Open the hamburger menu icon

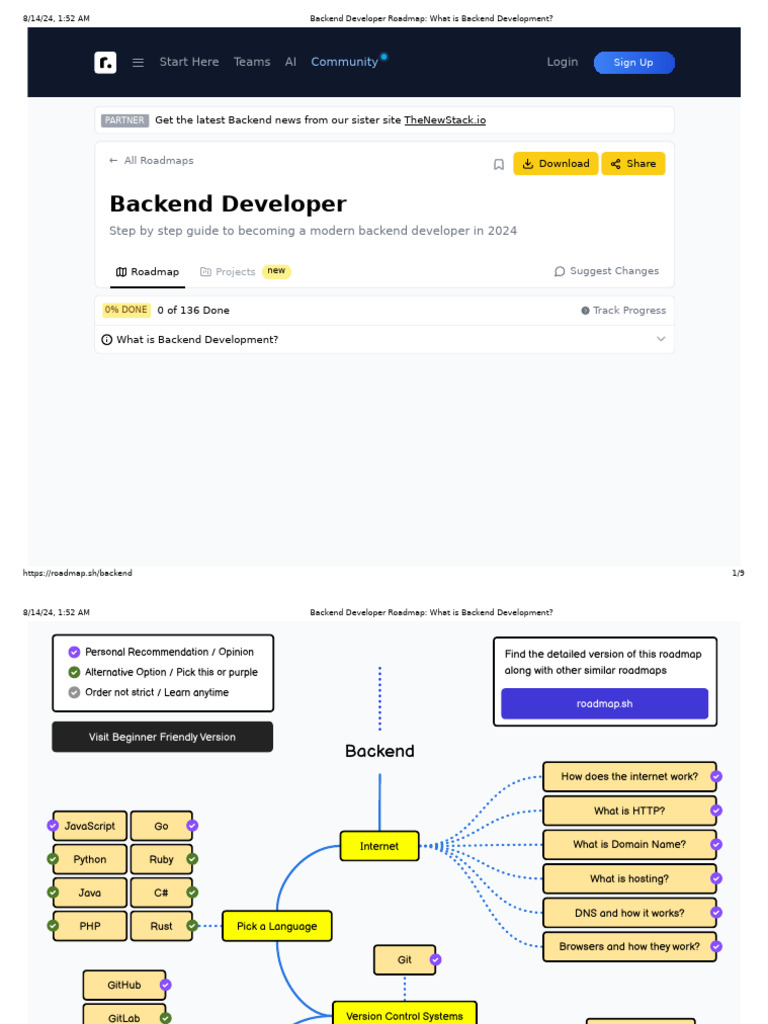click(138, 63)
